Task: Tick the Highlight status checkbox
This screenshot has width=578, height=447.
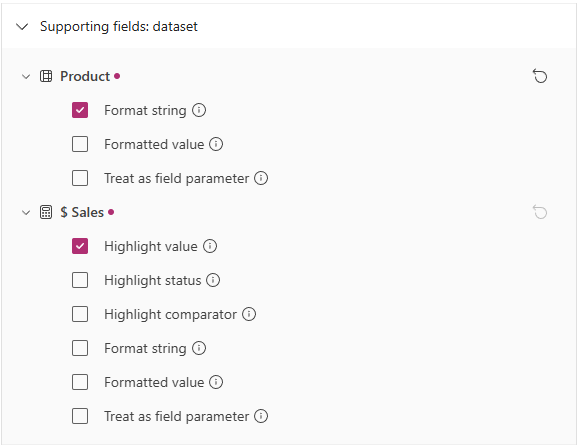Action: pyautogui.click(x=80, y=280)
